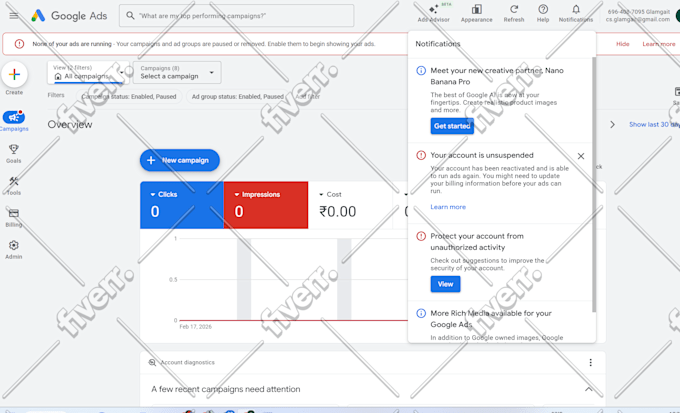Screen dimensions: 680x413
Task: Open Billing in the sidebar
Action: (13, 218)
